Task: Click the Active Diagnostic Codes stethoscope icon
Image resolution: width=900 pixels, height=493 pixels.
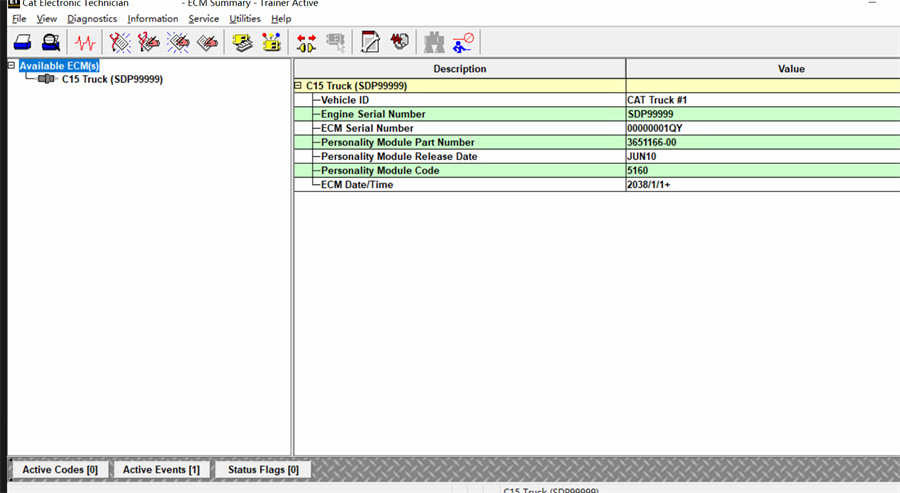Action: point(121,43)
